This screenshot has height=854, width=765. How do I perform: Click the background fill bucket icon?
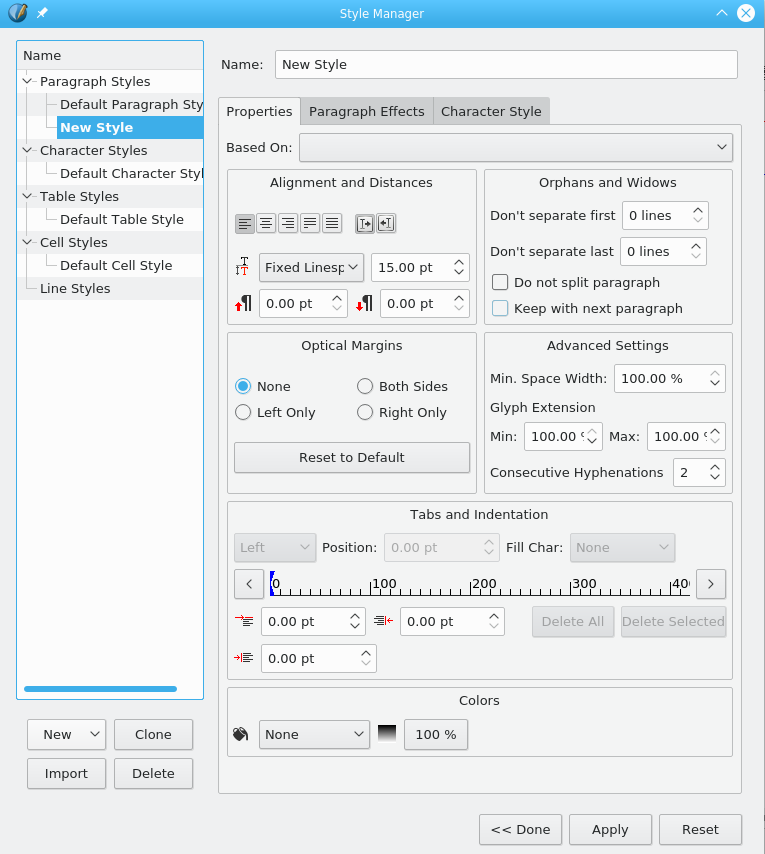(241, 734)
